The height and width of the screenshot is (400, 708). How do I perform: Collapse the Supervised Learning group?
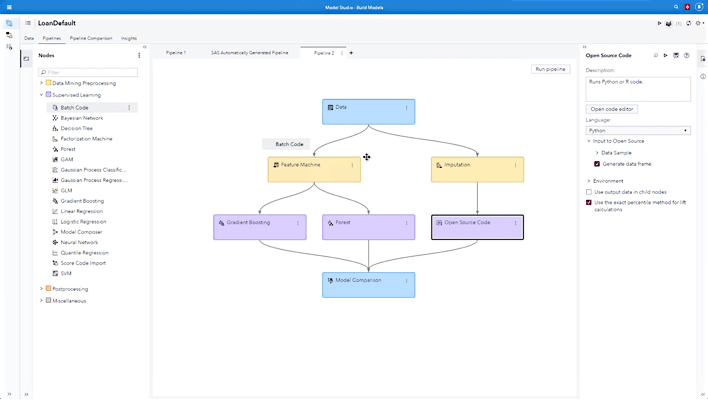pos(42,95)
